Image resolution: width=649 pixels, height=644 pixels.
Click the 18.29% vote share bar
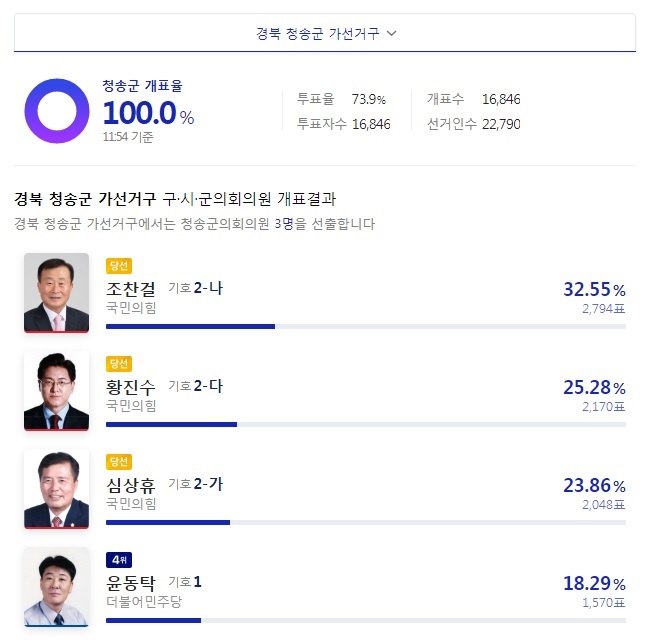point(366,620)
